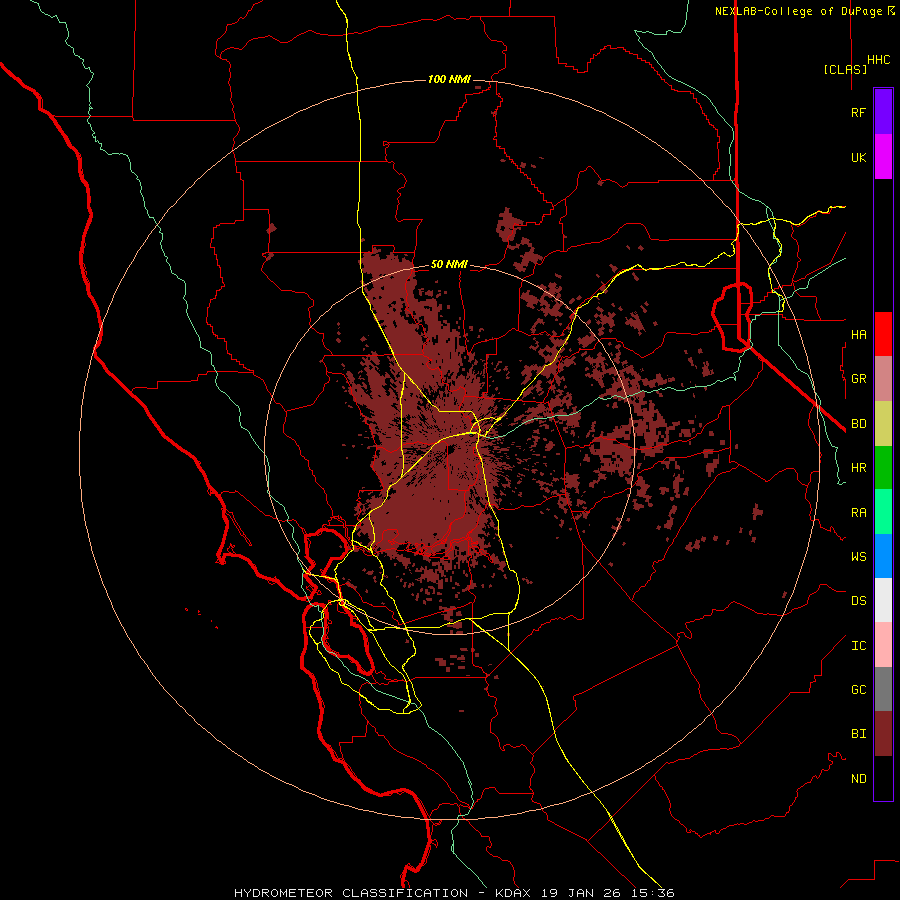
Task: Click the 'HHC' product label
Action: pyautogui.click(x=878, y=60)
